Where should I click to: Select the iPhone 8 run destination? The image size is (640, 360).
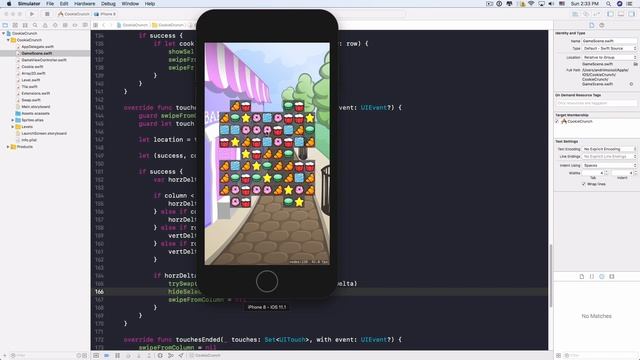(x=105, y=14)
